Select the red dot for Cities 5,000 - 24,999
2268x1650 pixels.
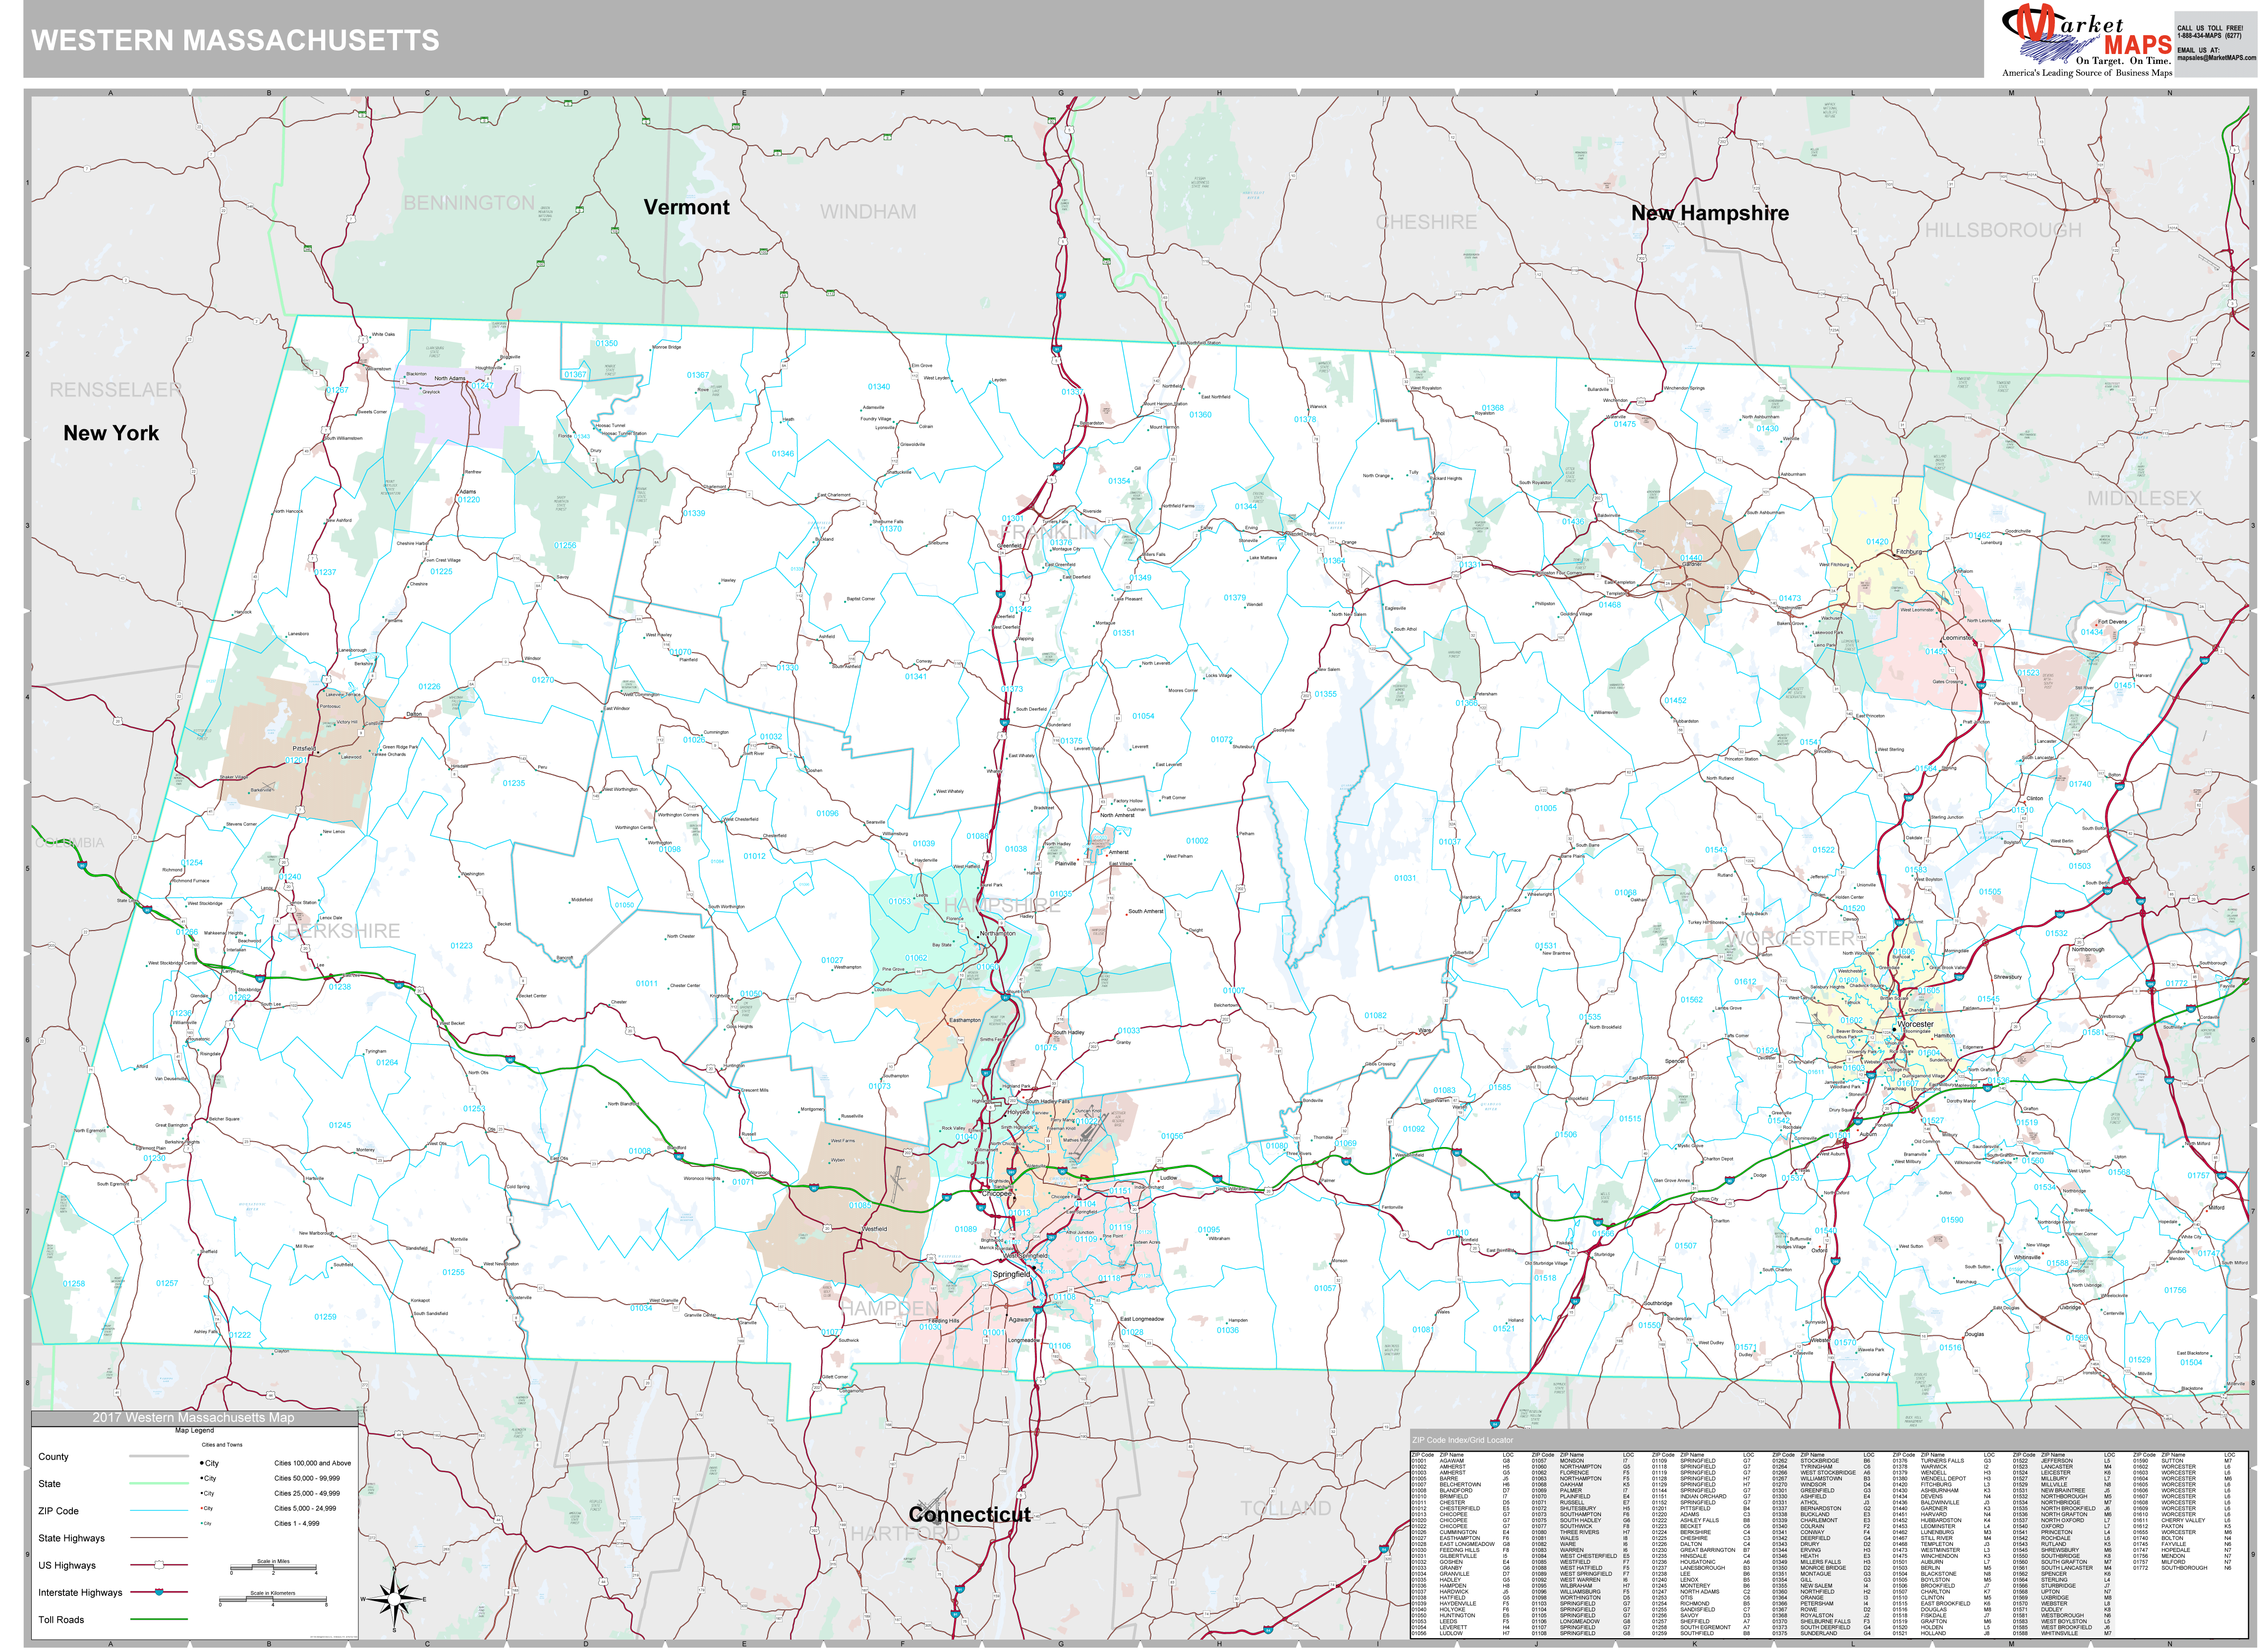(201, 1508)
